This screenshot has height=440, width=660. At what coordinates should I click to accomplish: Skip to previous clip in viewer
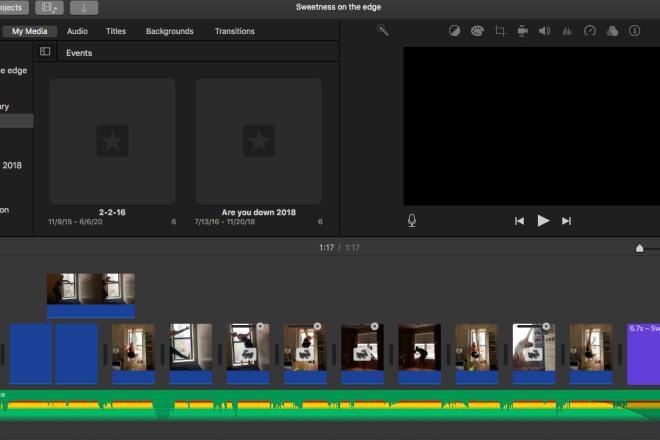(519, 221)
